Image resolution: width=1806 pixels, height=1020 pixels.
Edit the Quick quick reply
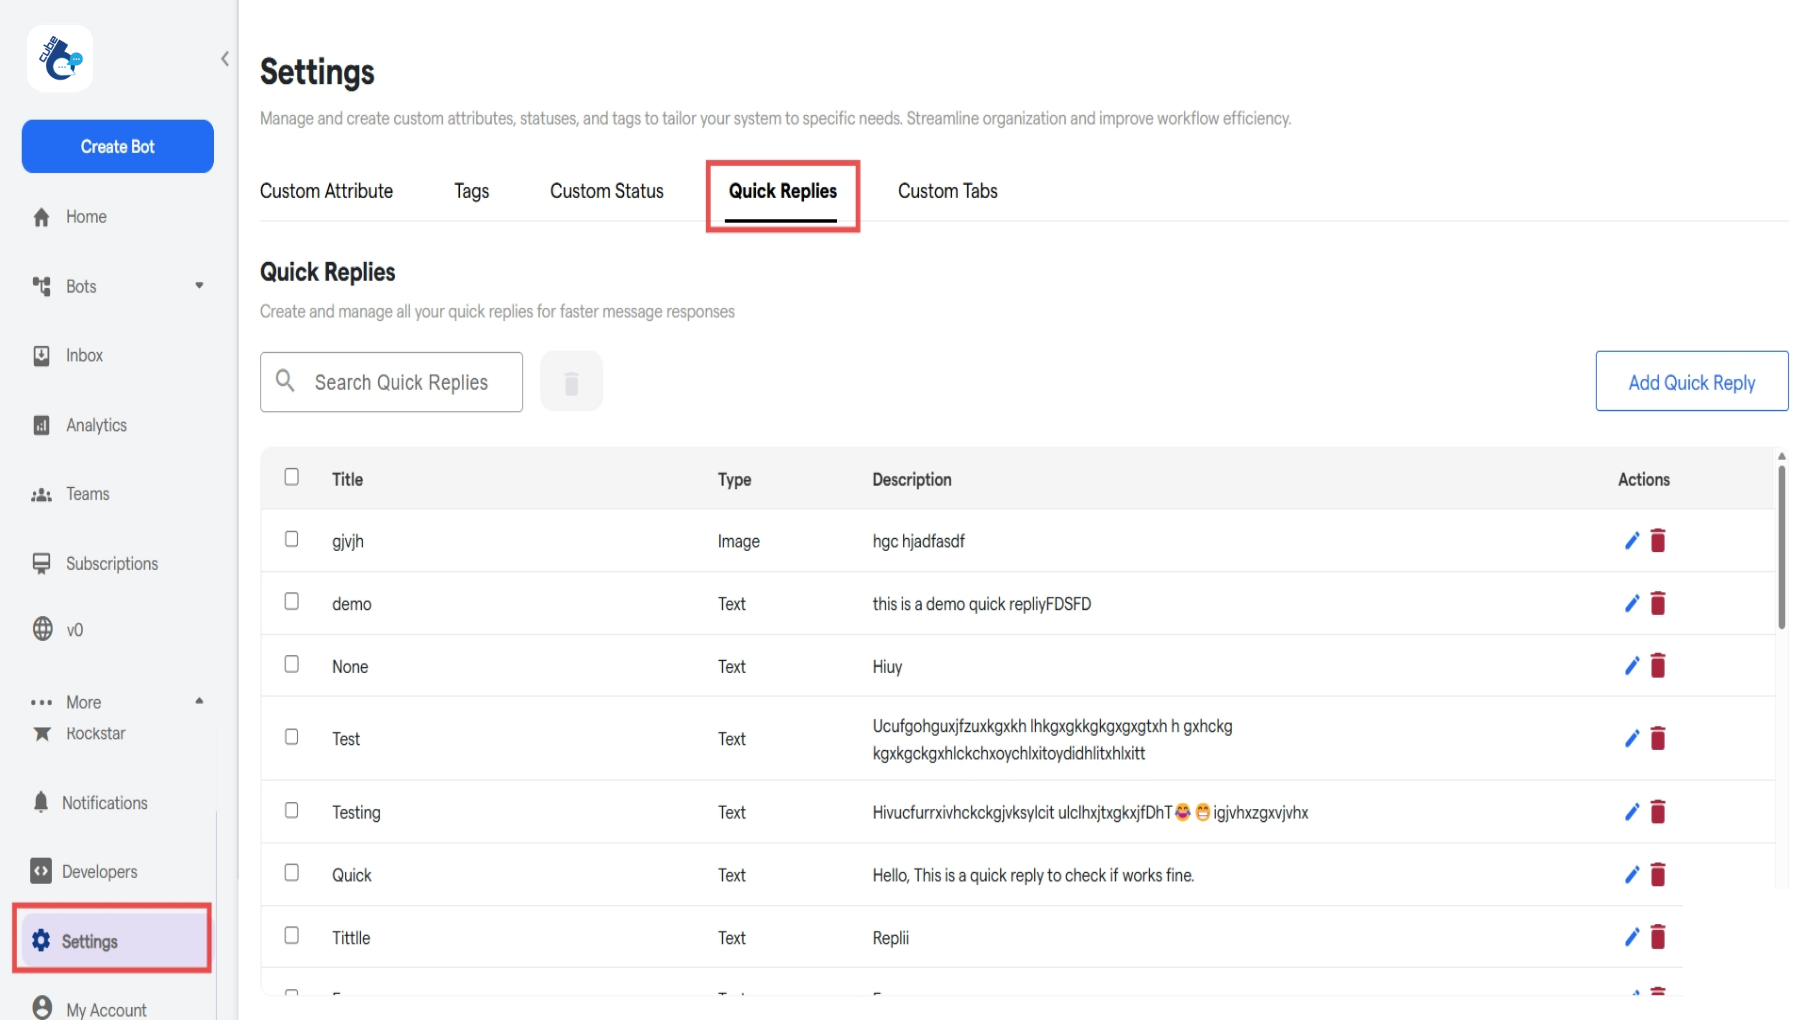coord(1631,875)
